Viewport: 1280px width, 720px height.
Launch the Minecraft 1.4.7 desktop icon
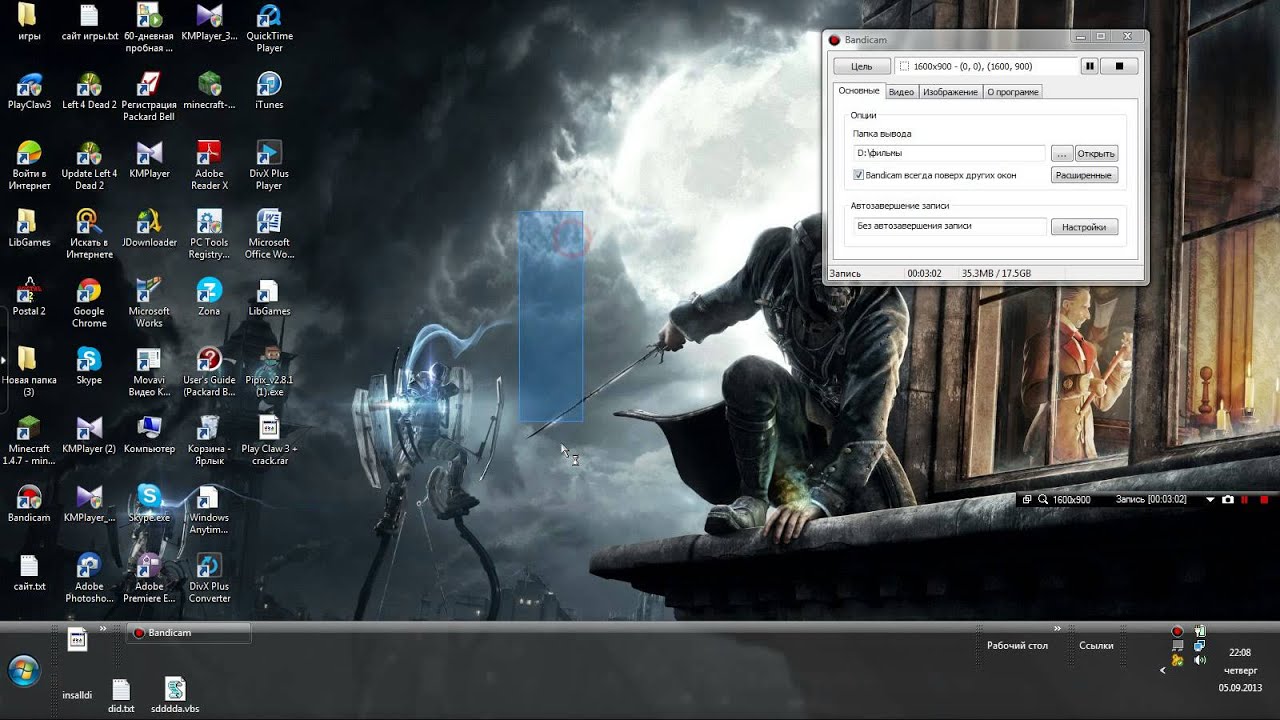[29, 440]
